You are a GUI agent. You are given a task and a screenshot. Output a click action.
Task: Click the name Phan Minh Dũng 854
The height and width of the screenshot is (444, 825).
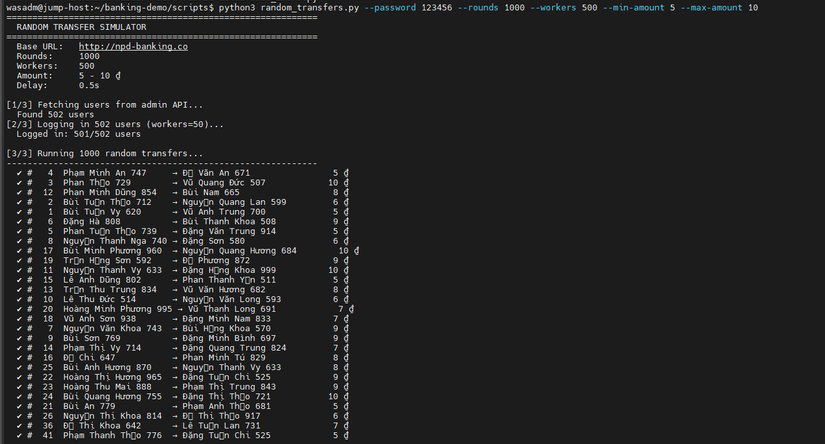click(110, 192)
